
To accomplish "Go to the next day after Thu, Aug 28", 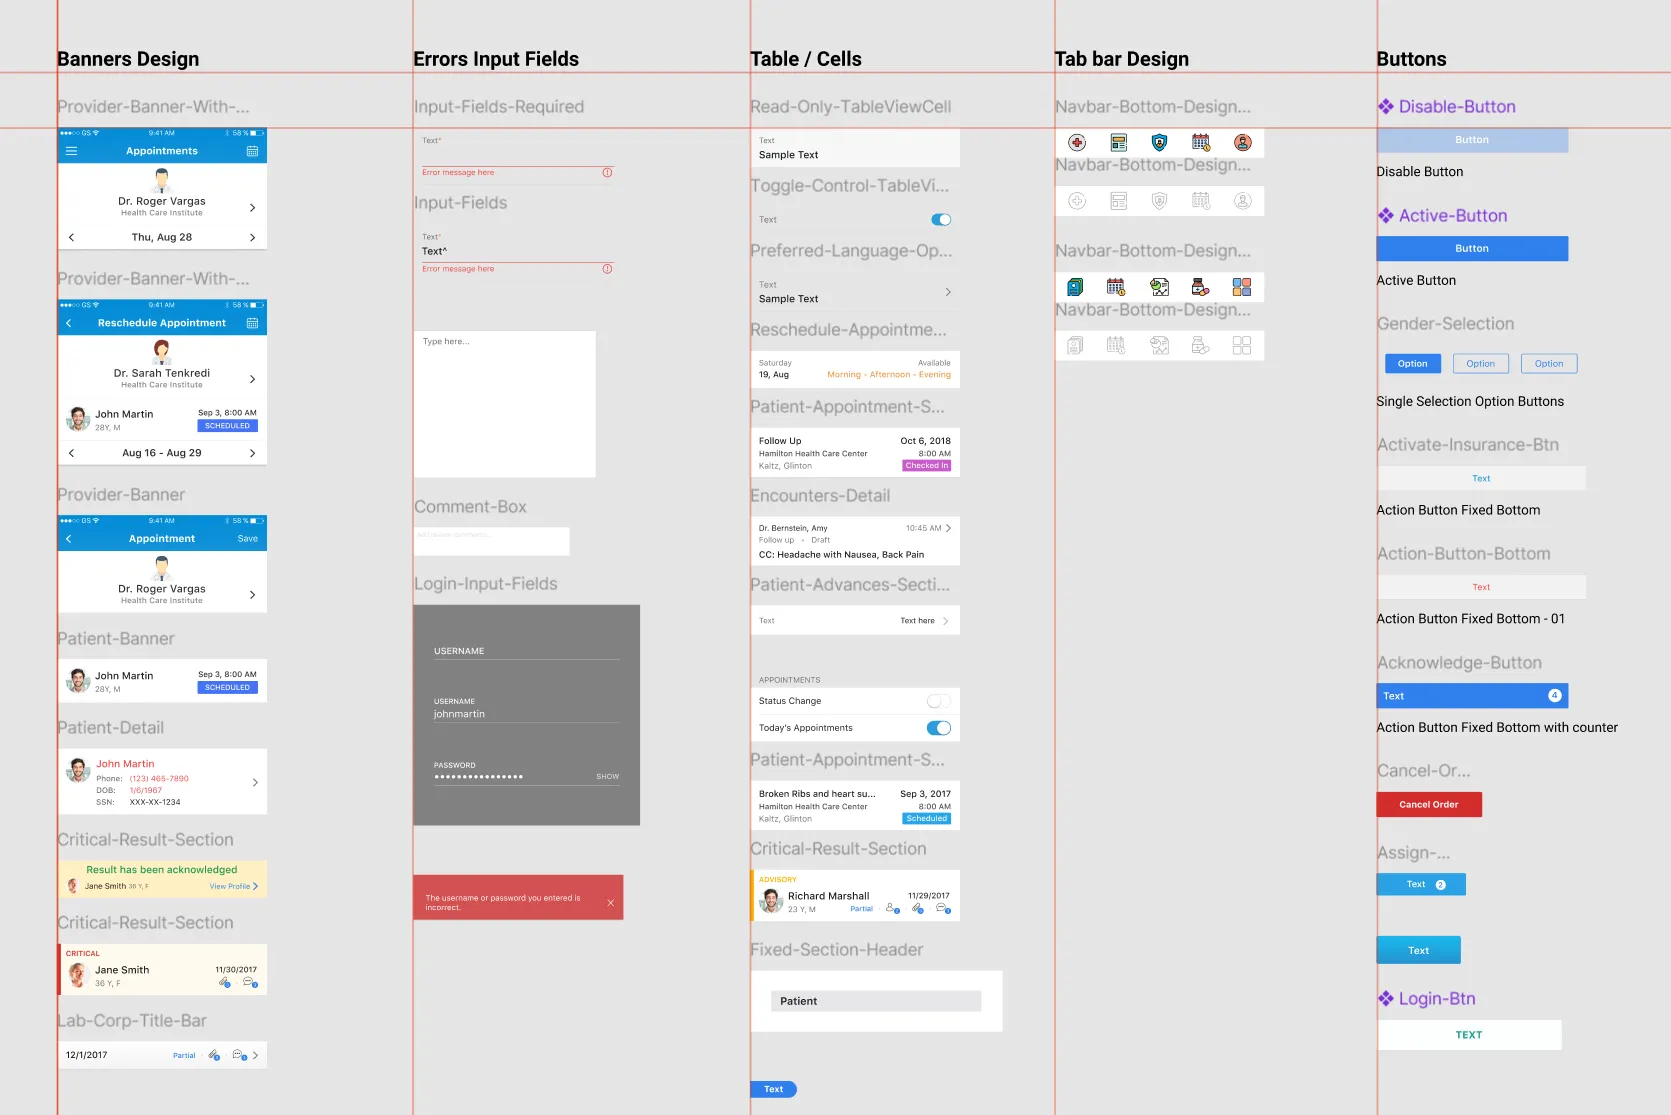I will coord(252,238).
